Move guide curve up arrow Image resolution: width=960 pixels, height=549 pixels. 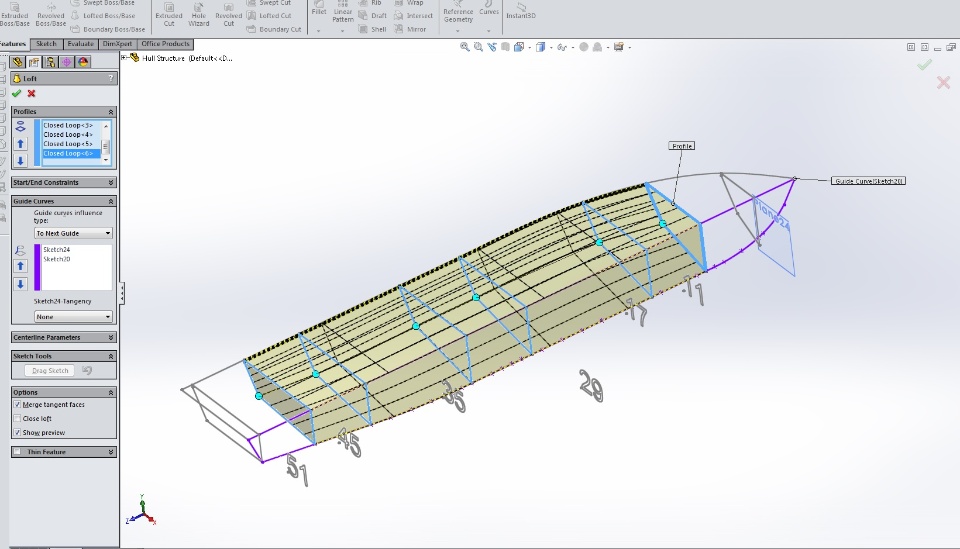[x=20, y=266]
